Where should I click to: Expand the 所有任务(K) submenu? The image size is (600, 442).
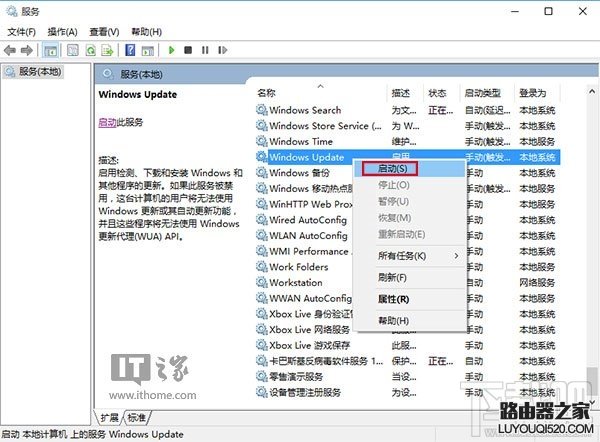point(409,256)
